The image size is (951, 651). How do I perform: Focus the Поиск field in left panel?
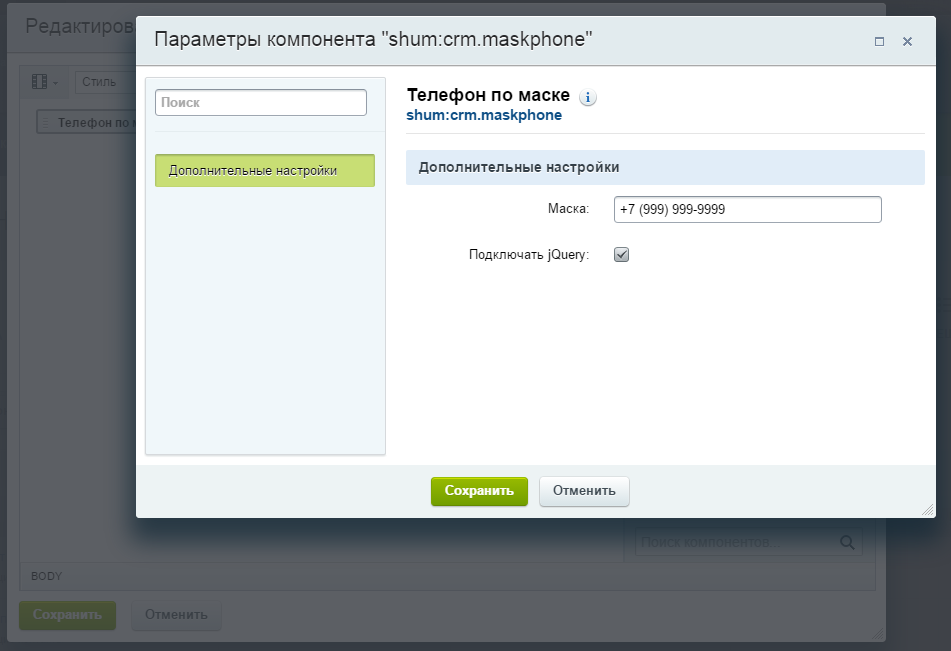coord(261,102)
